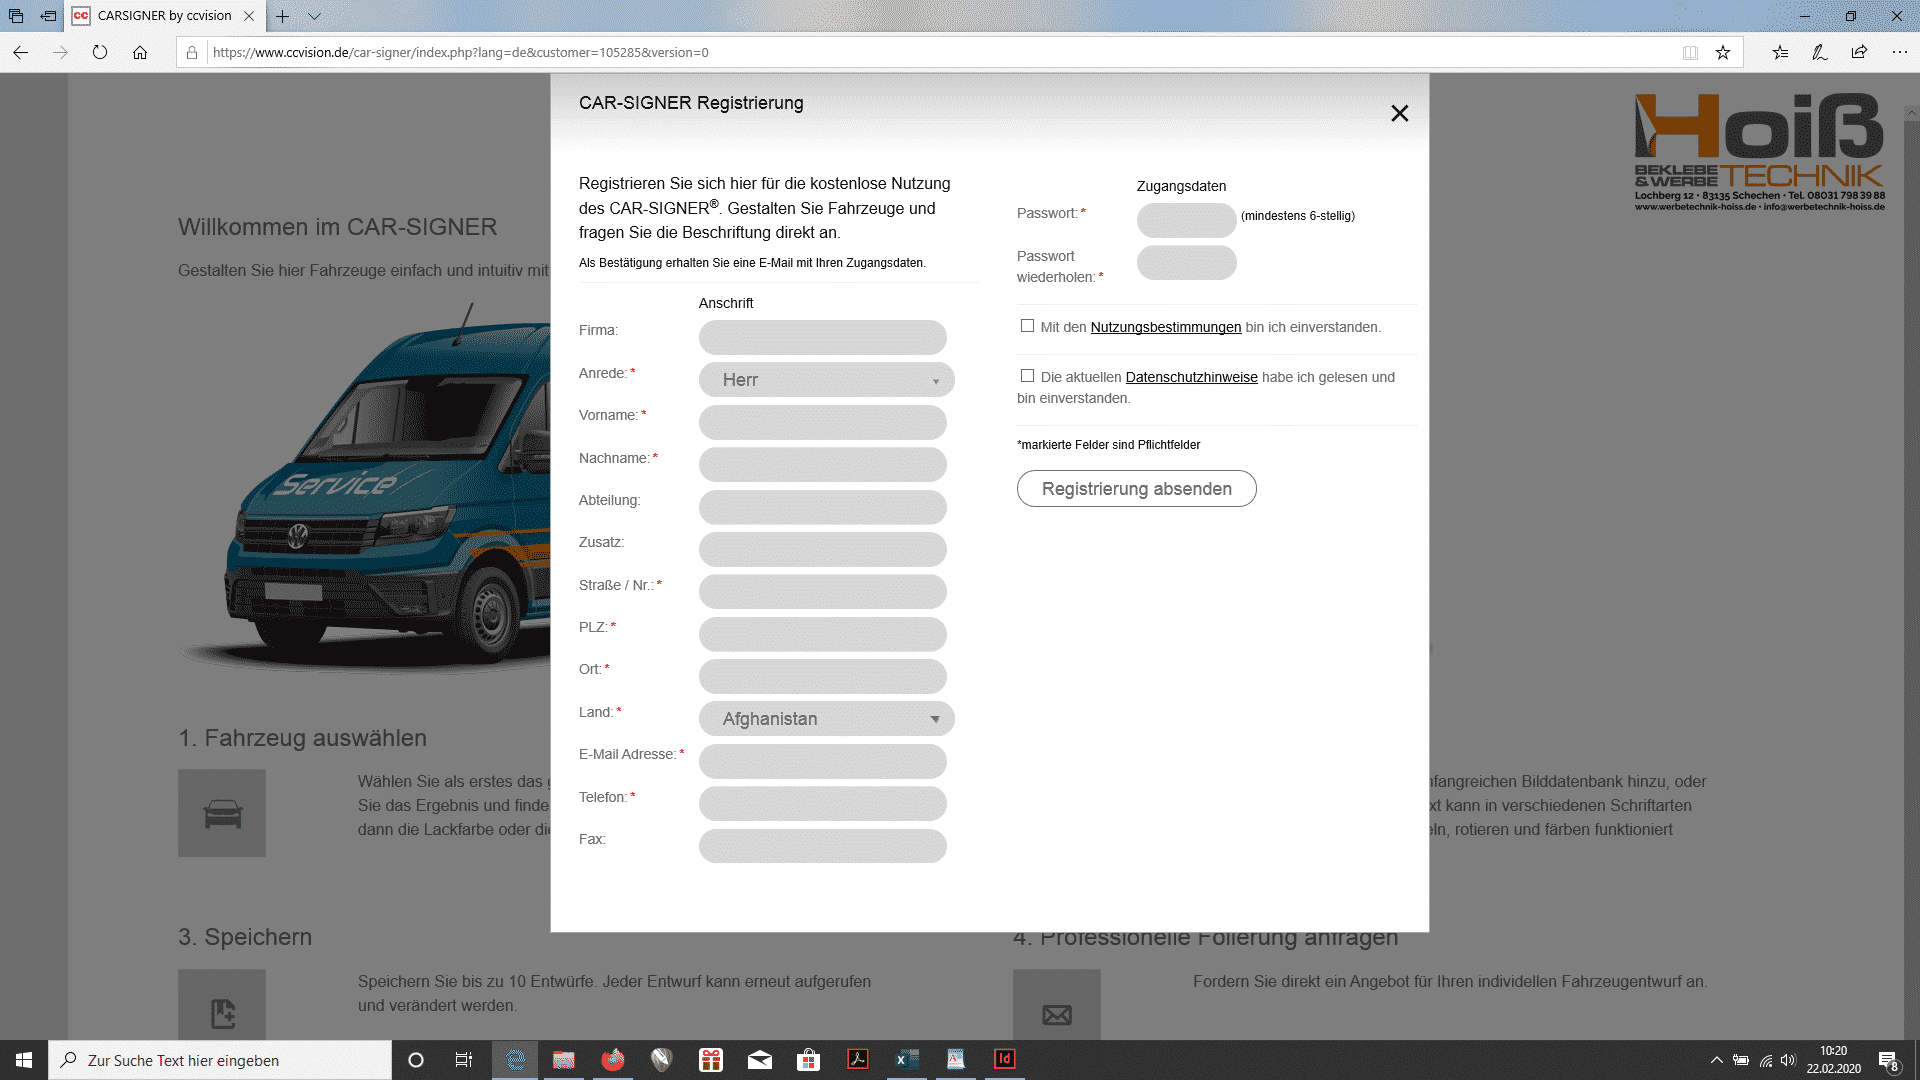This screenshot has width=1920, height=1080.
Task: Open the Mail app in taskbar
Action: (x=760, y=1060)
